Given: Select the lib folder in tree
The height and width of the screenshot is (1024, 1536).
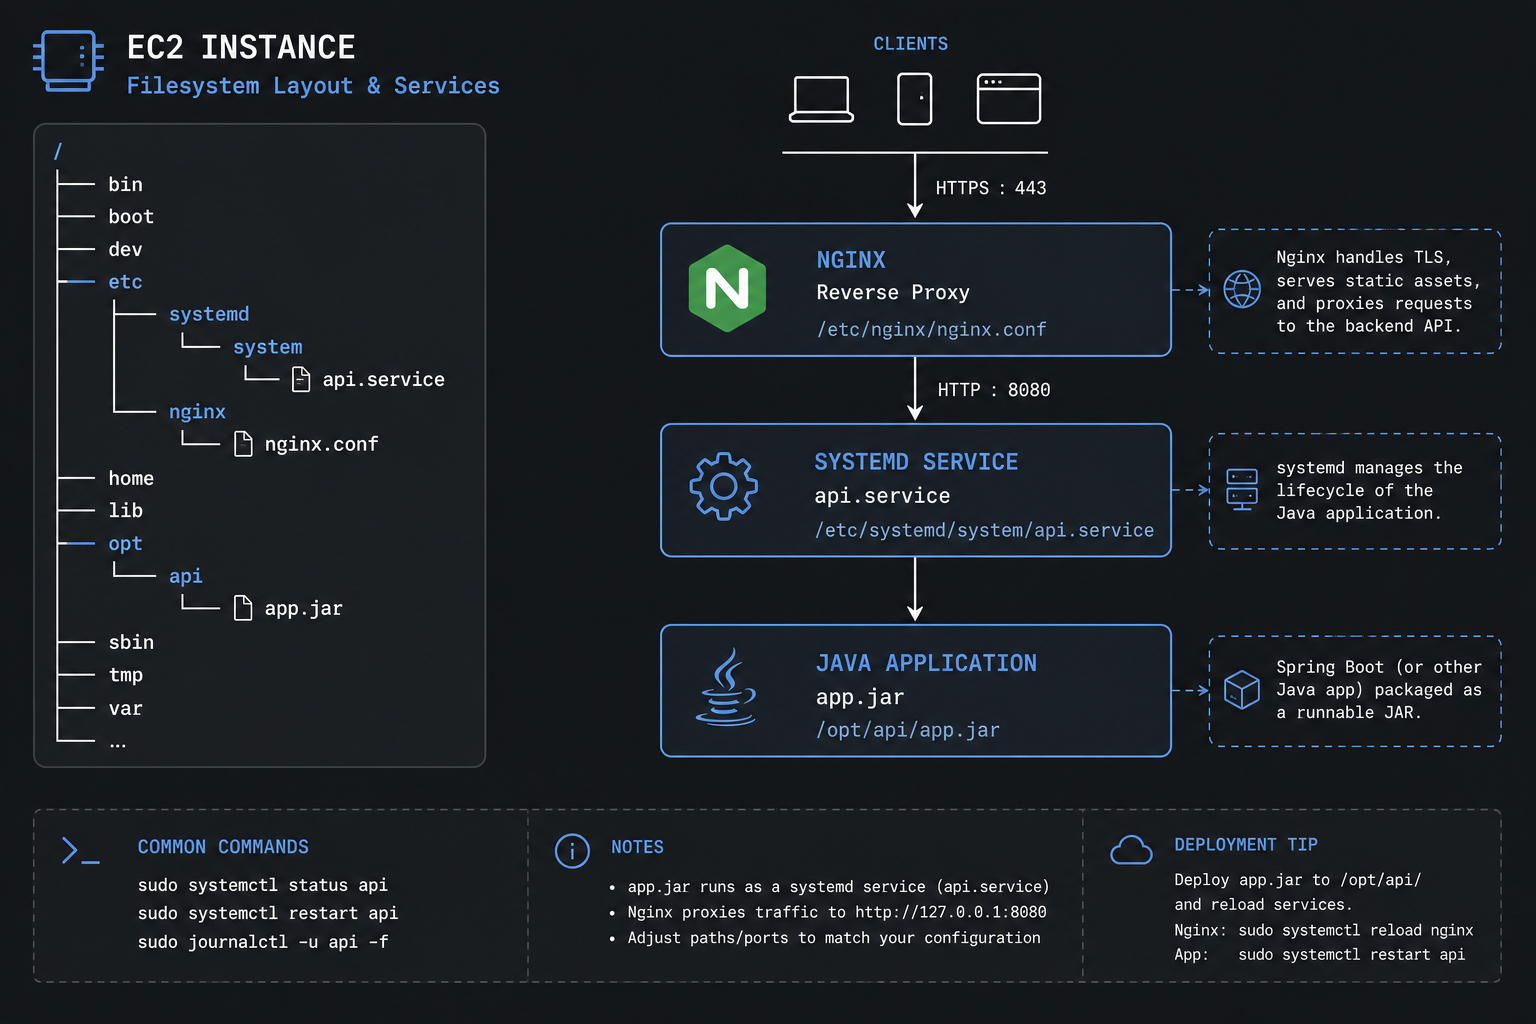Looking at the screenshot, I should pos(125,511).
